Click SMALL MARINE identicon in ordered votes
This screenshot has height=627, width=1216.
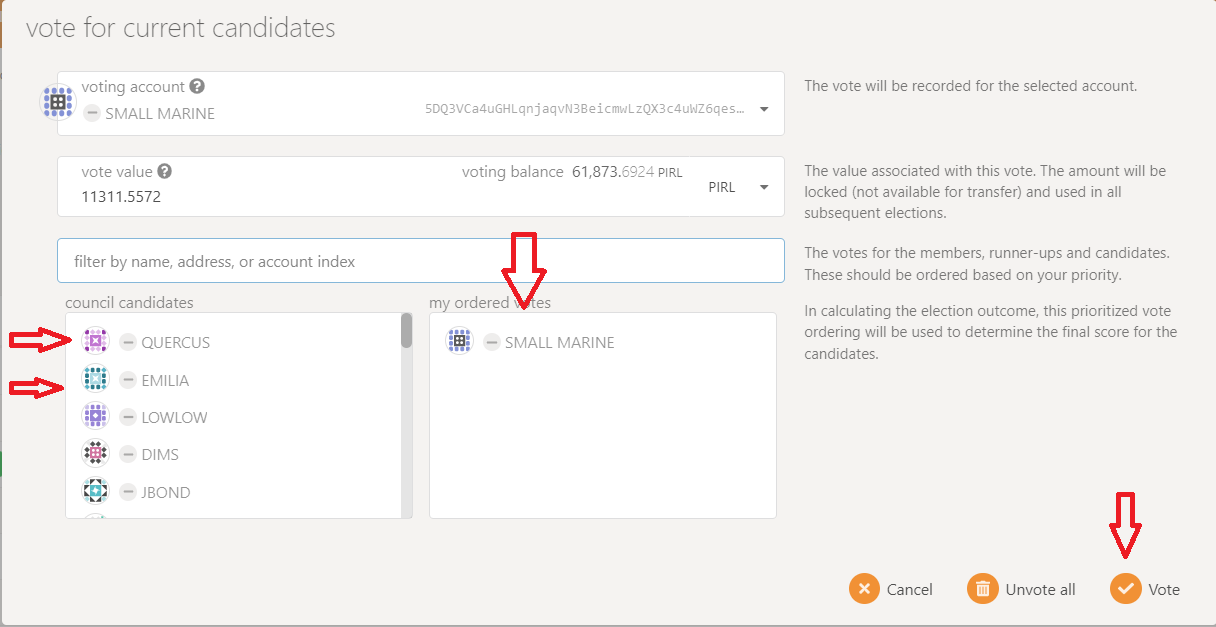459,342
